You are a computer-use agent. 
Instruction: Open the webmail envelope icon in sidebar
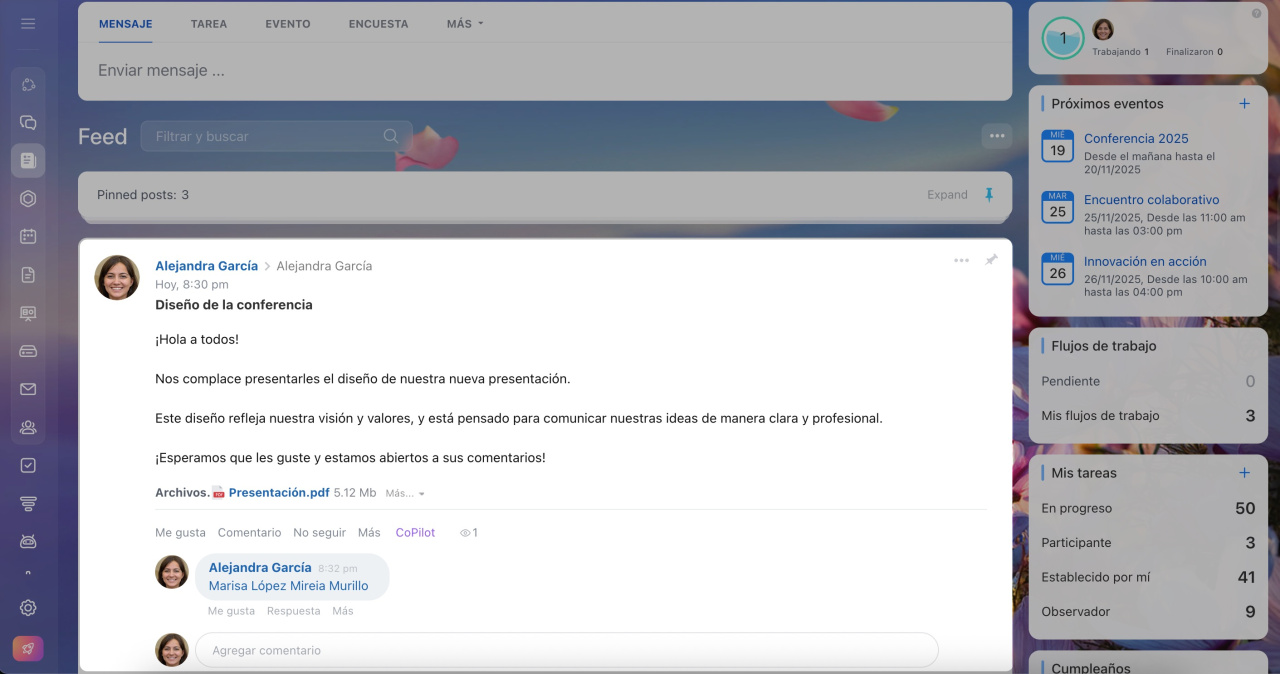click(28, 389)
